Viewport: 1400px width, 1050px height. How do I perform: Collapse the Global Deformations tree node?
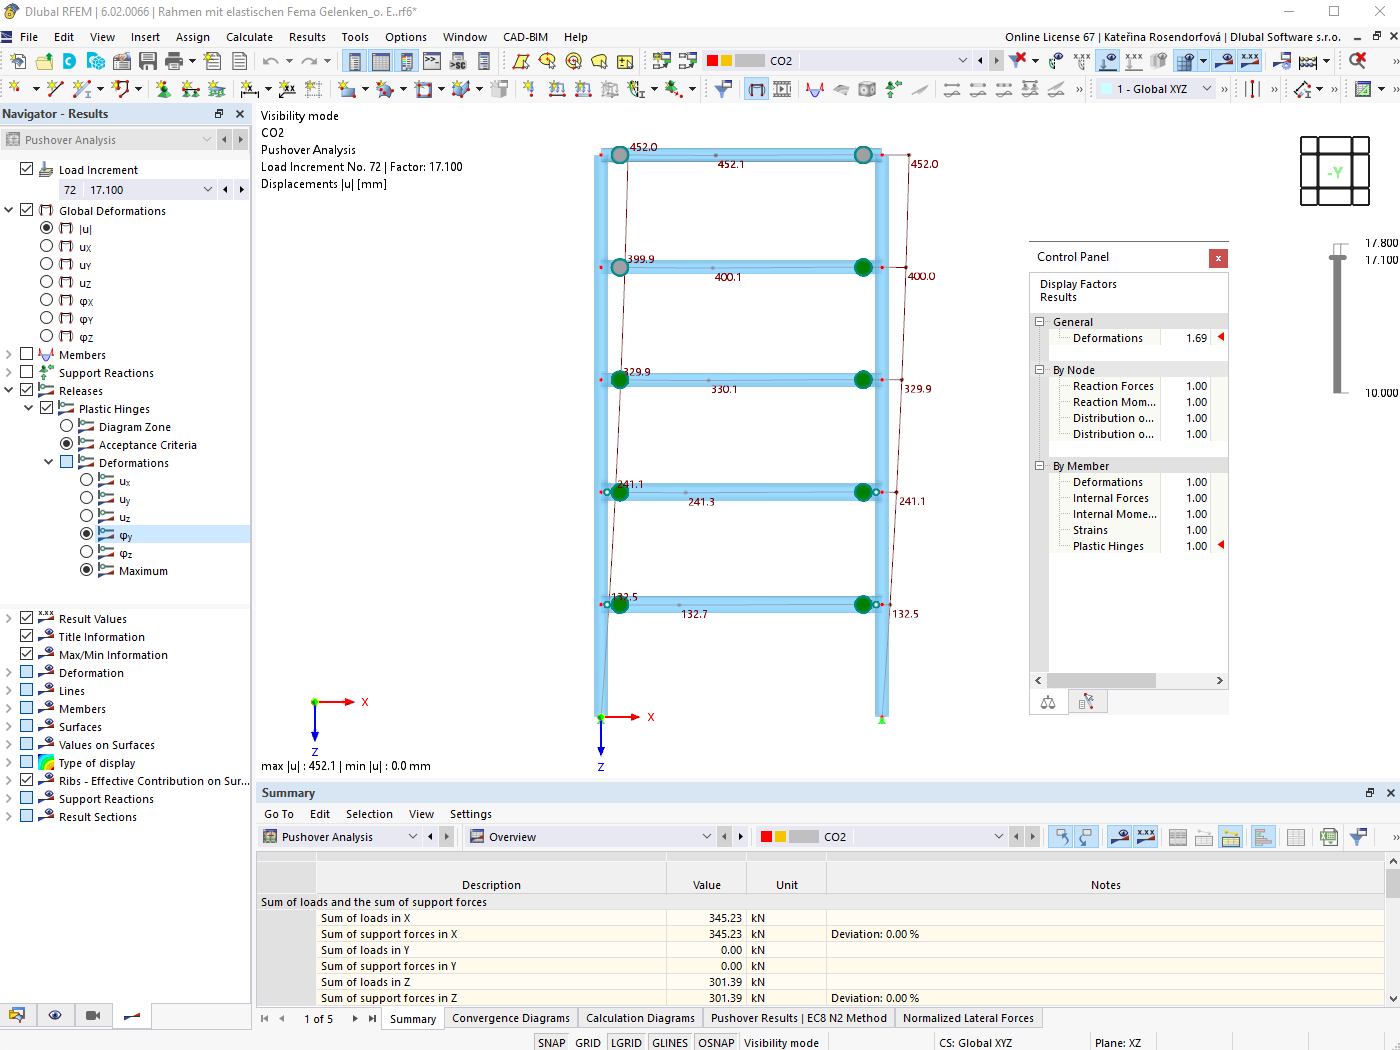coord(9,210)
